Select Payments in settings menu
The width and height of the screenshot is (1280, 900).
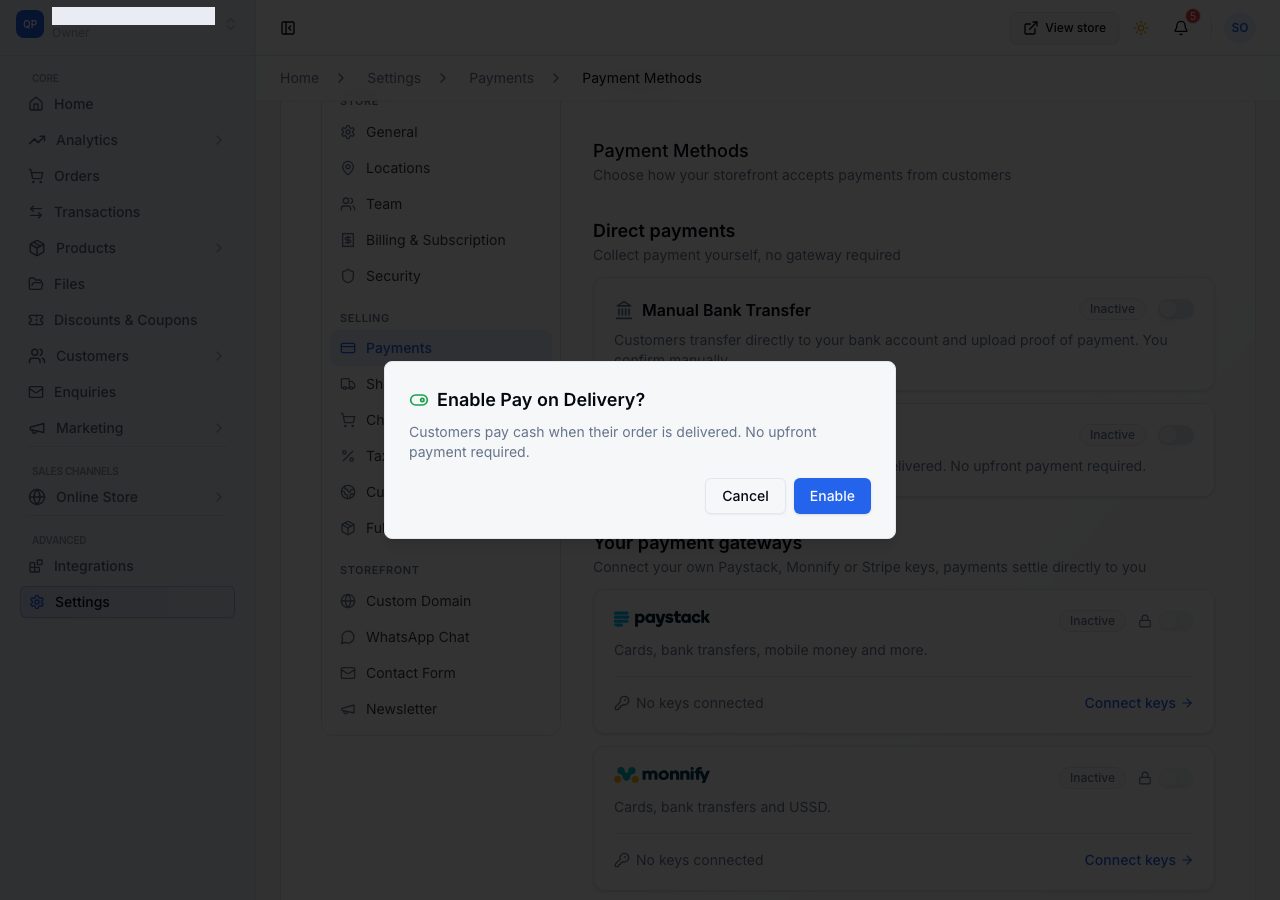pos(441,348)
